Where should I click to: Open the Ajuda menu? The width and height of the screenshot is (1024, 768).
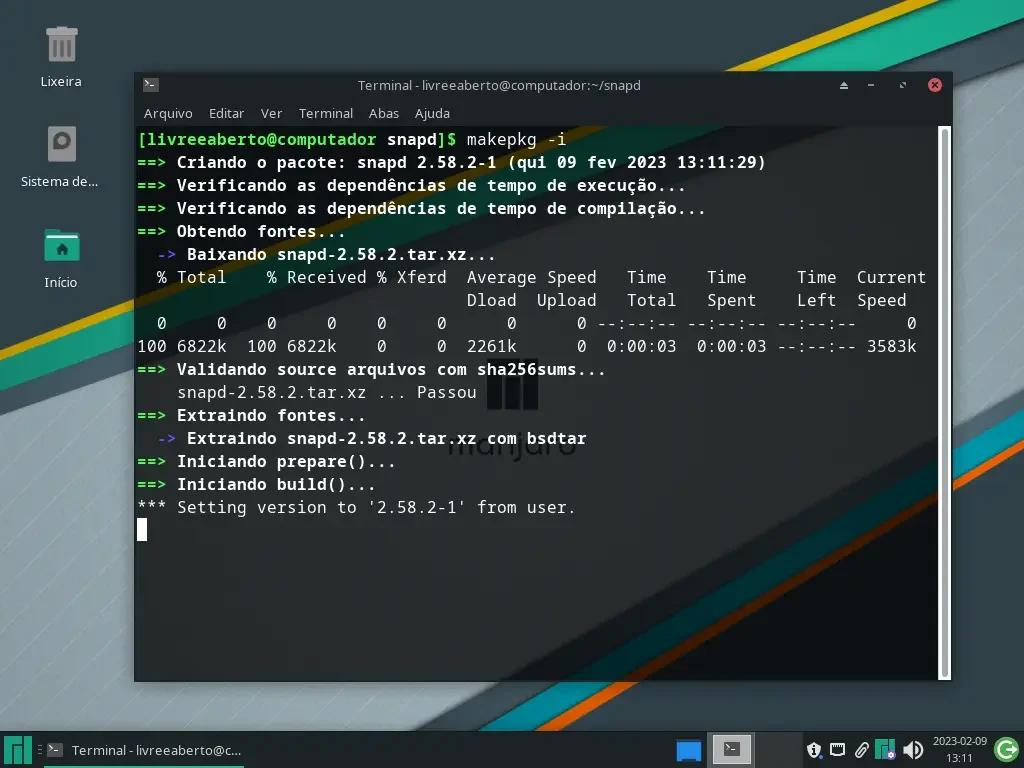(432, 114)
